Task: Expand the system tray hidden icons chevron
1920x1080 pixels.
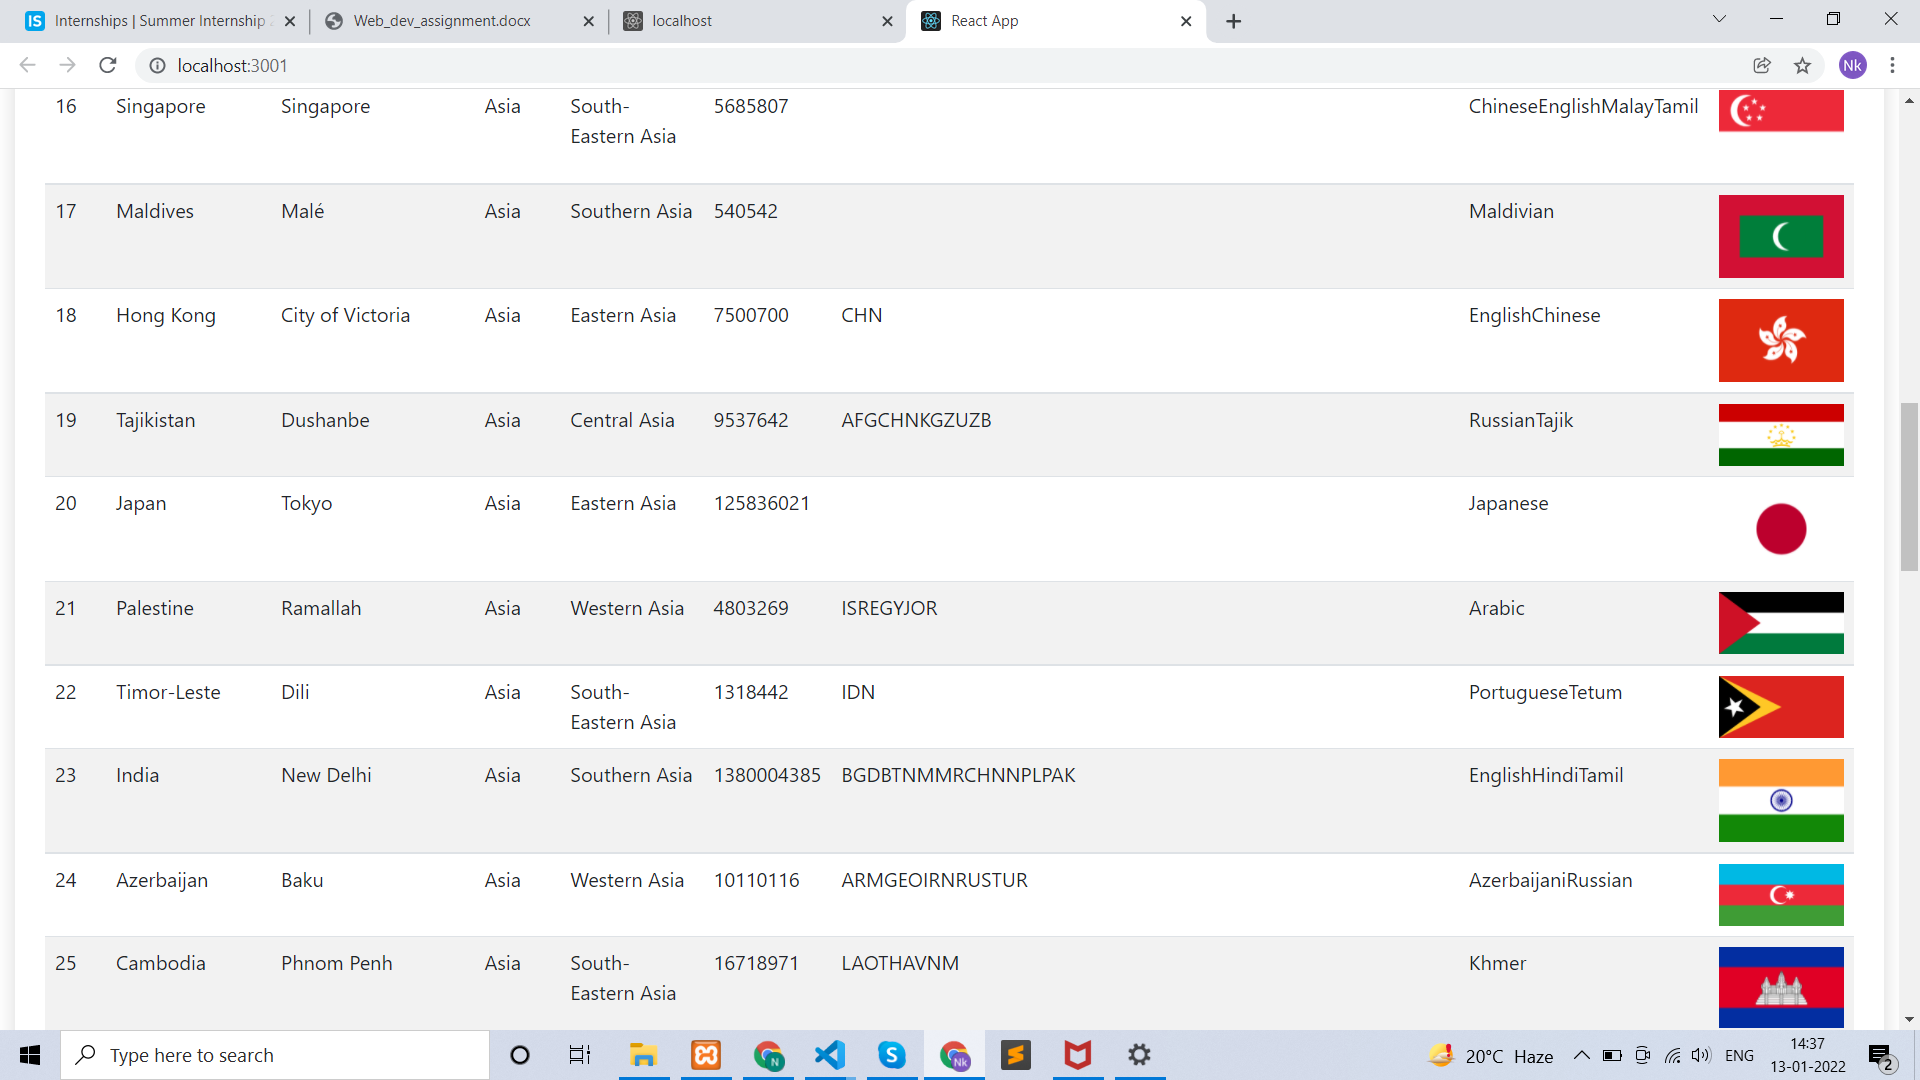Action: [1581, 1055]
